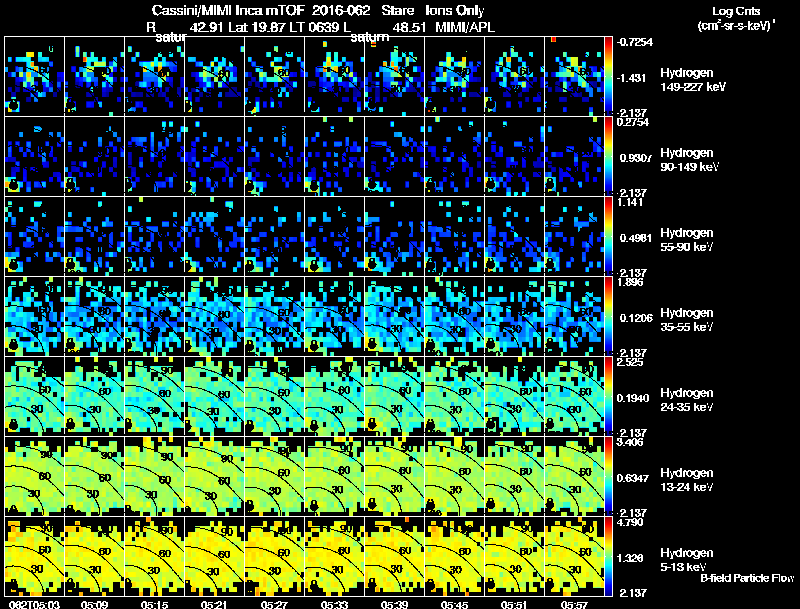
Task: Click the Hydrogen 13-24 keV row label
Action: [687, 479]
